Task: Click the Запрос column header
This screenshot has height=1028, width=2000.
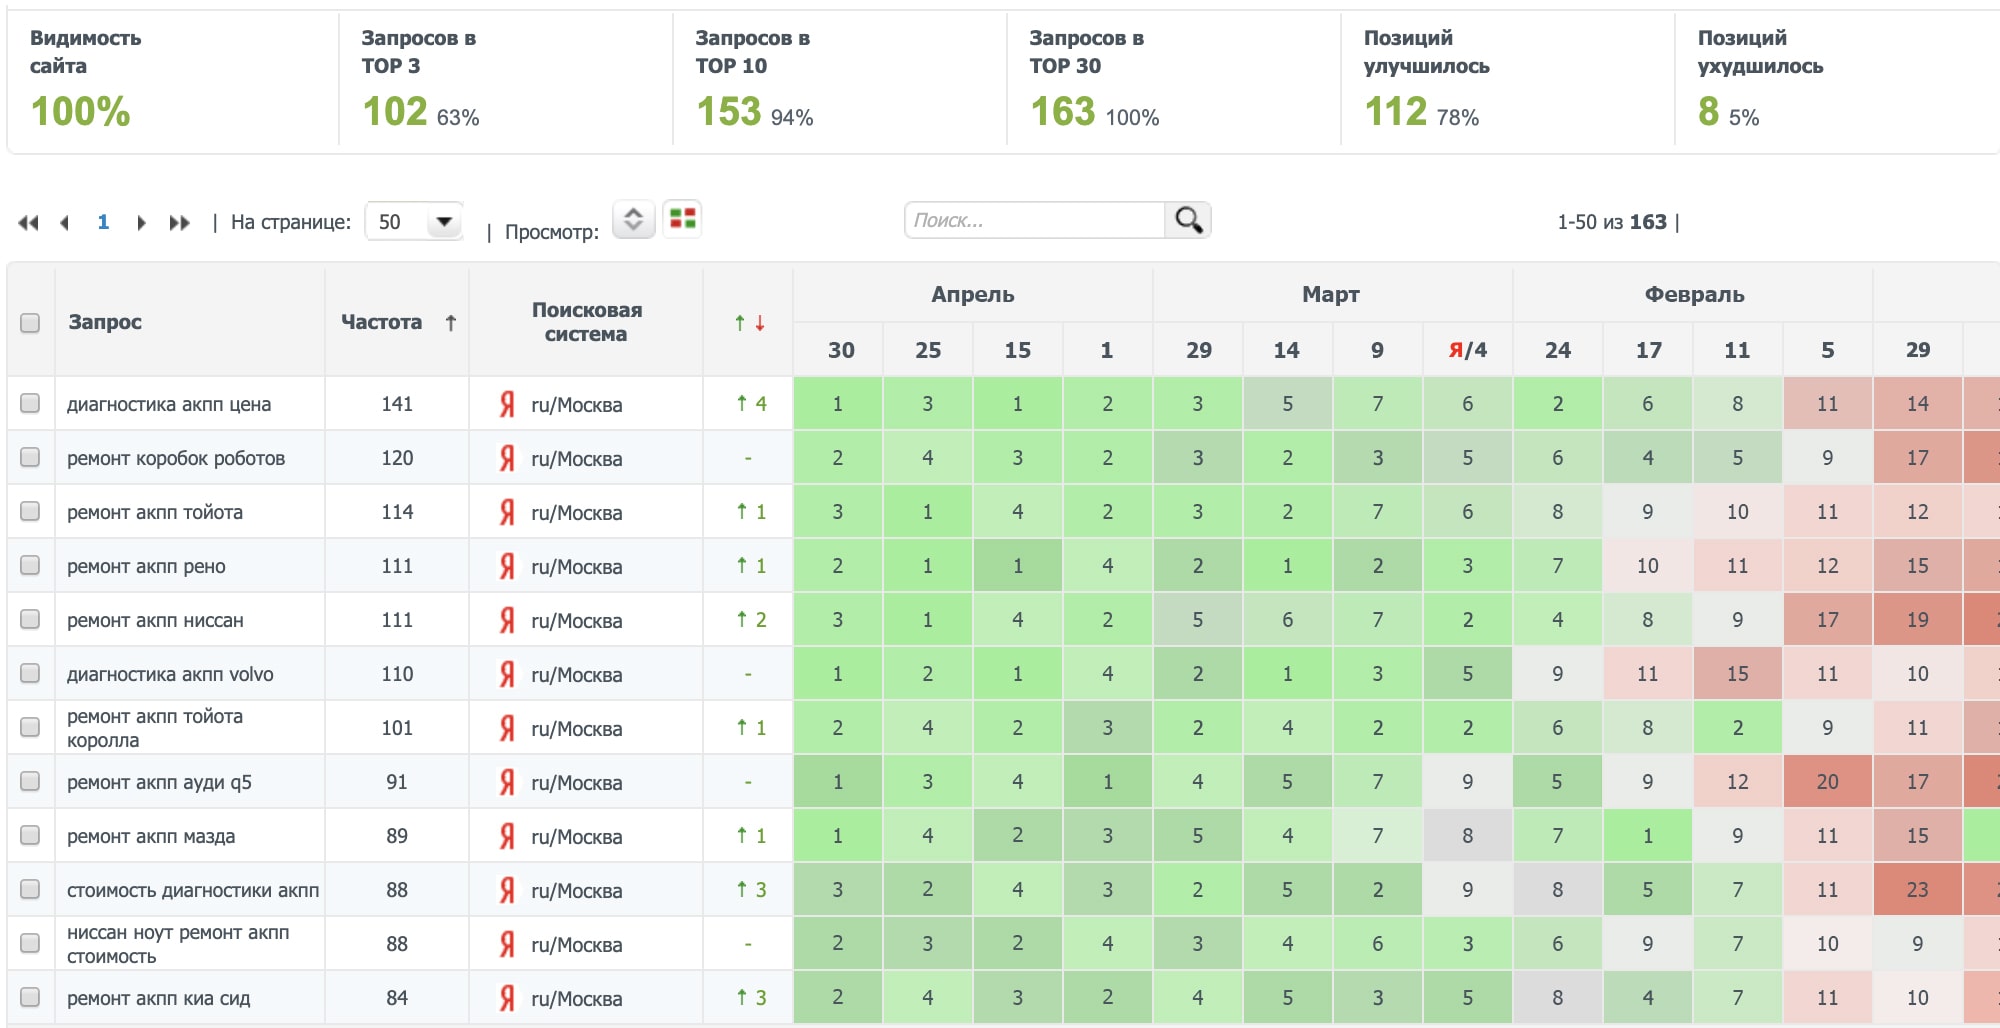Action: point(105,322)
